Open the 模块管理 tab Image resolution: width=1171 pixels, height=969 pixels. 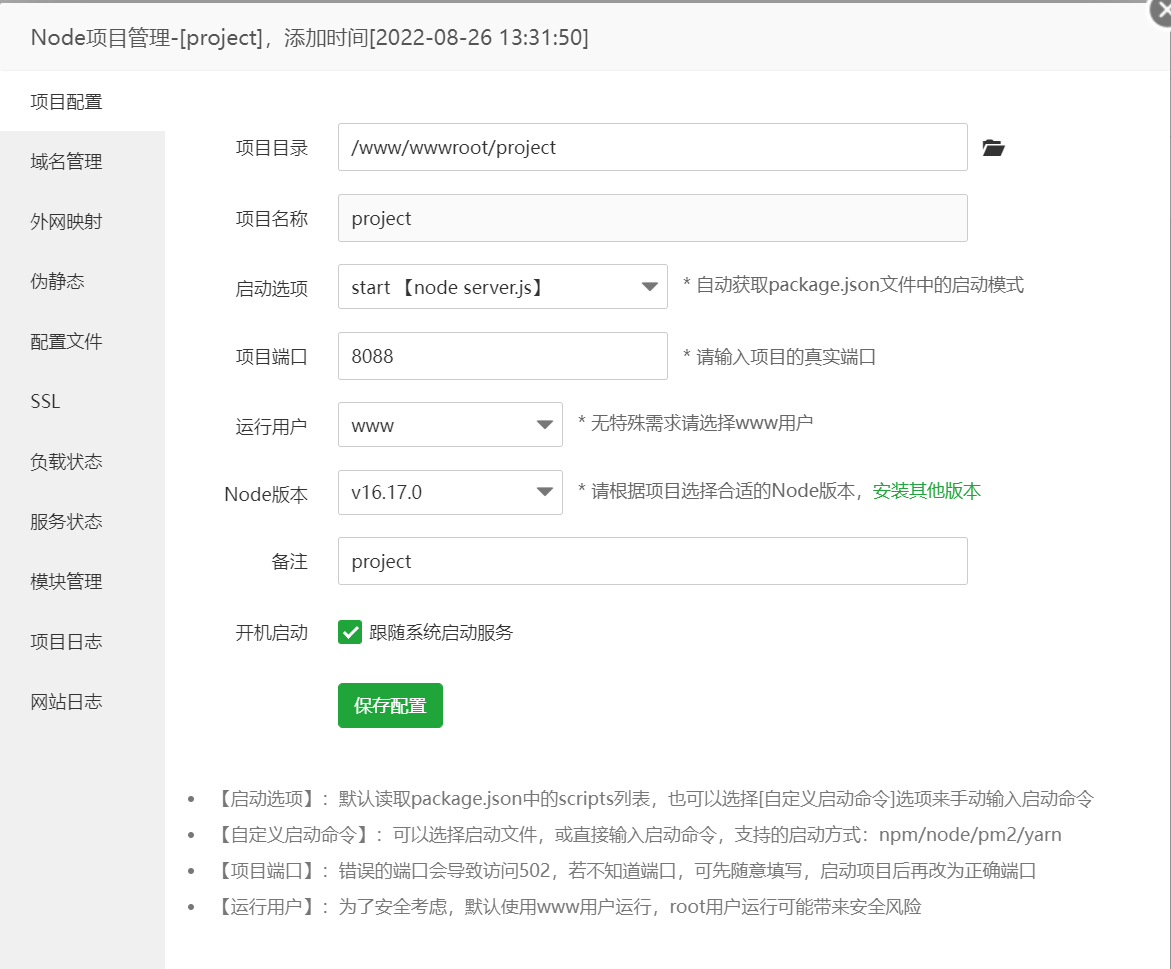click(x=66, y=582)
